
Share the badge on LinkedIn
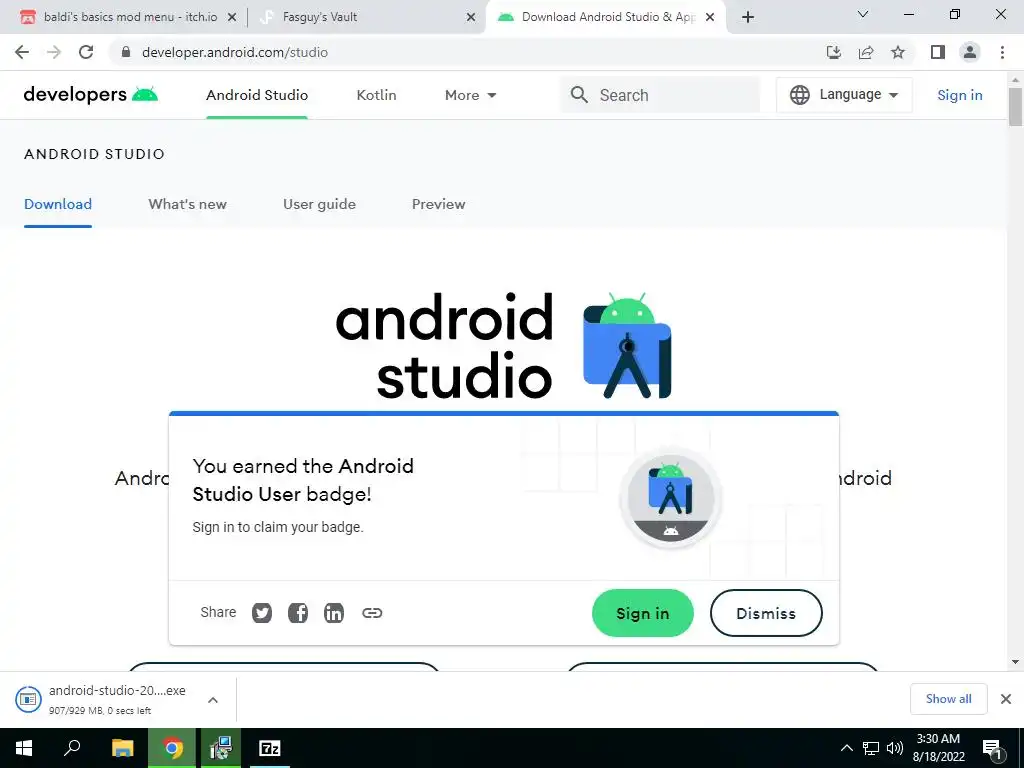click(334, 613)
